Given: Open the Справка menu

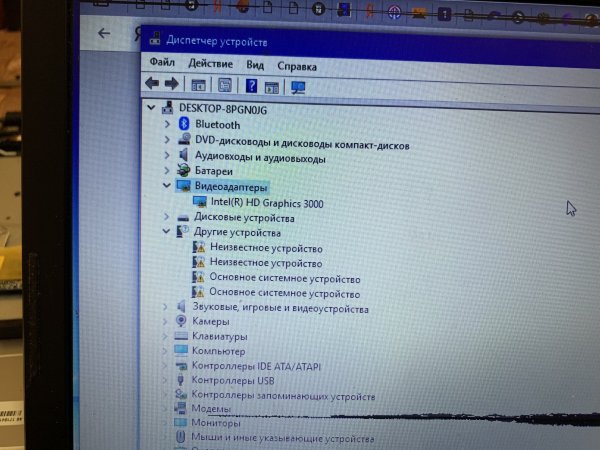Looking at the screenshot, I should click(297, 65).
